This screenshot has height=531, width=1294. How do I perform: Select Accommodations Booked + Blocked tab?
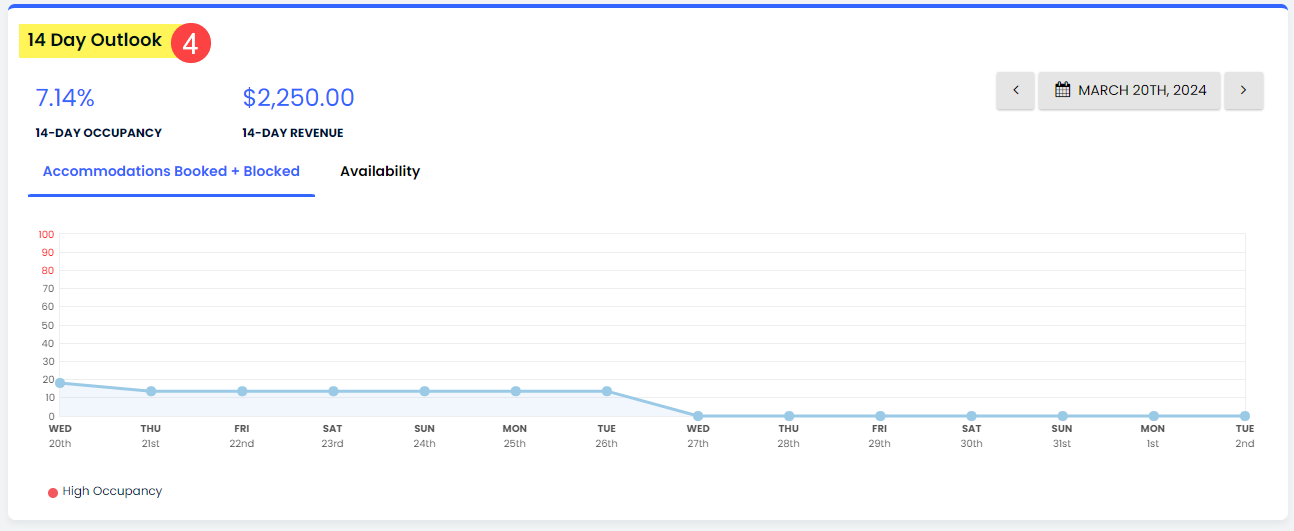point(171,171)
